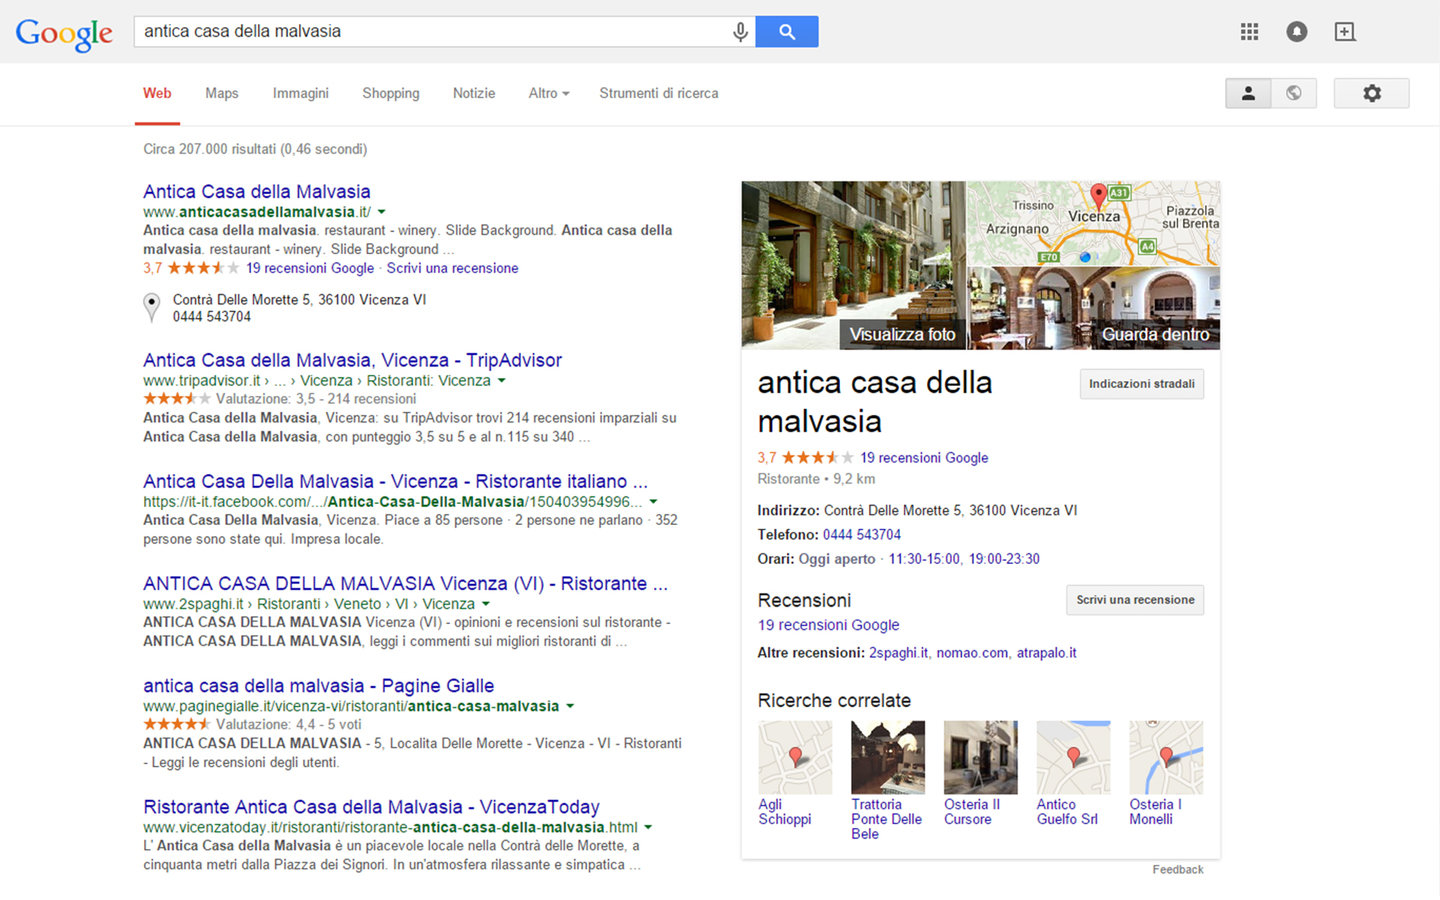Expand arrow next to facebook.com result URL

coord(653,502)
